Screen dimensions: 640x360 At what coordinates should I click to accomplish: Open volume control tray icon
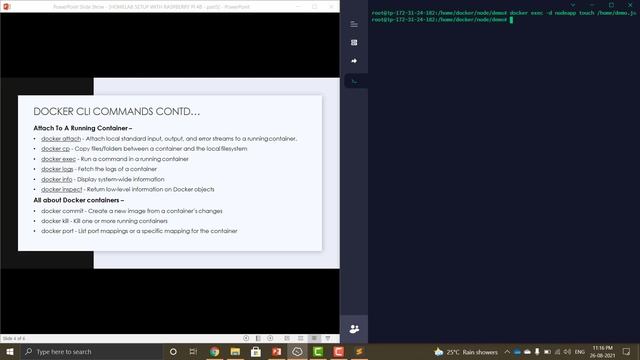pos(567,352)
